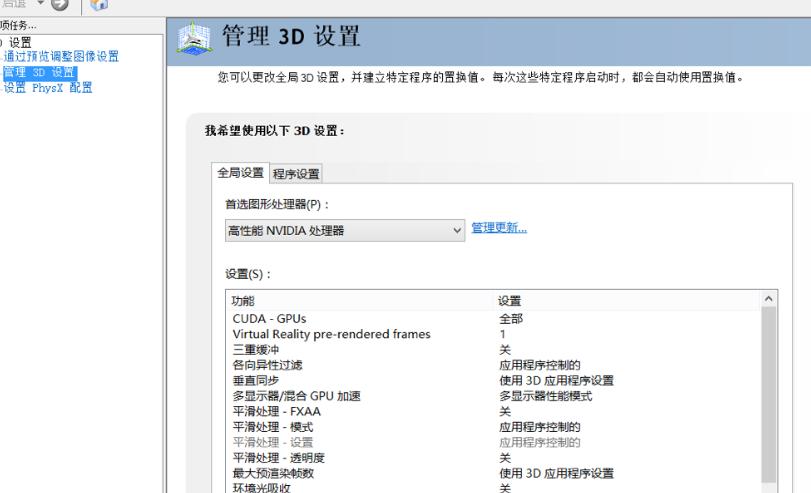Click the settings list scroll-up arrow

click(x=768, y=298)
